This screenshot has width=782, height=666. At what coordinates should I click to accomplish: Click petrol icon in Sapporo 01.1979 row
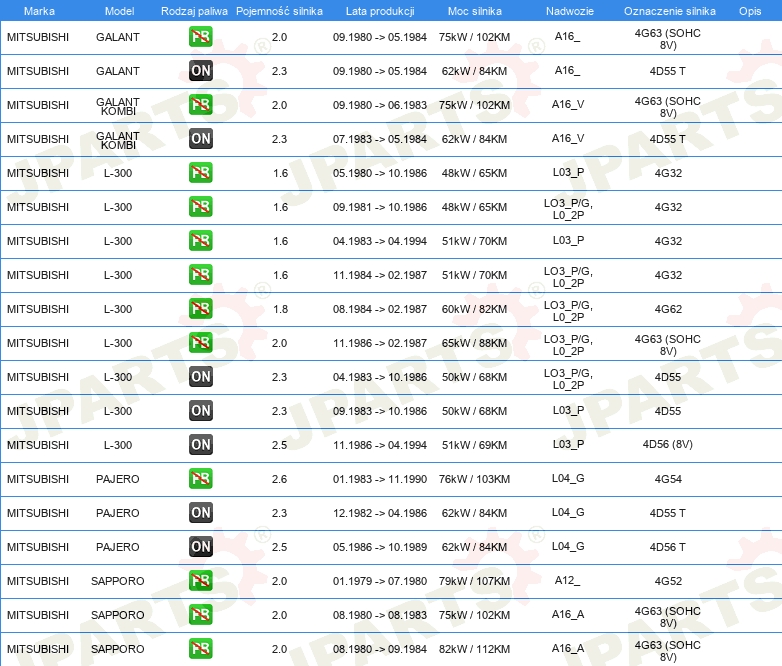coord(200,580)
